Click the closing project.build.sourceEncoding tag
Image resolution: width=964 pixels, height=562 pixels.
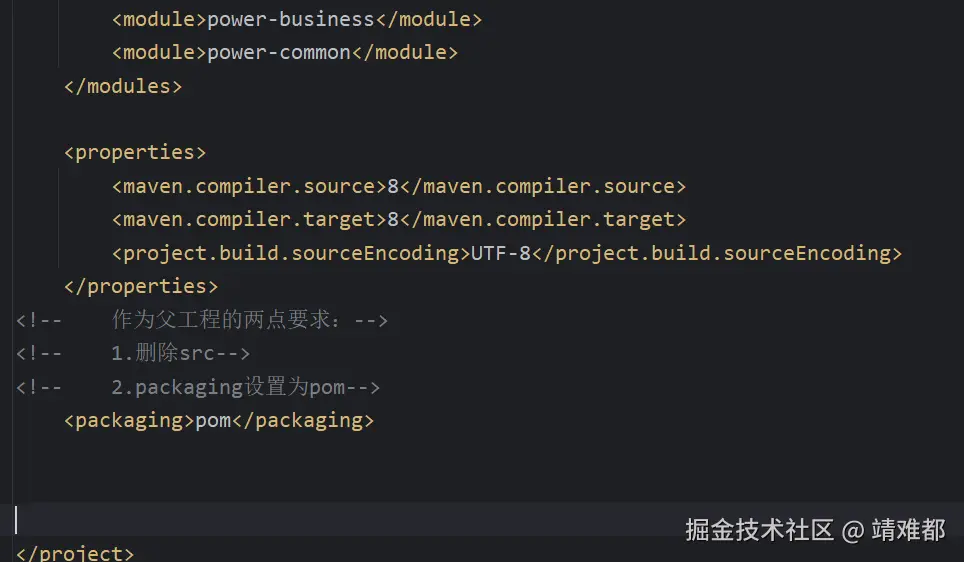pyautogui.click(x=717, y=253)
